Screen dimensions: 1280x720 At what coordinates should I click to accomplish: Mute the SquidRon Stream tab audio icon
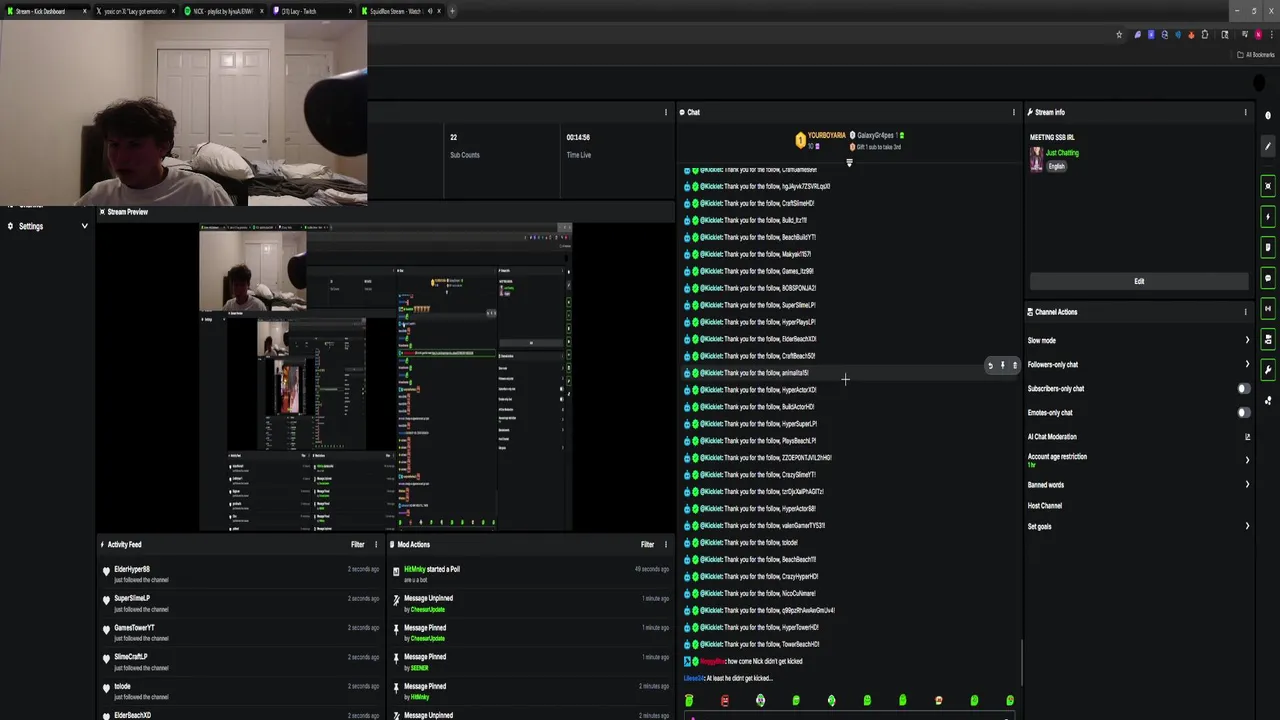[x=431, y=11]
